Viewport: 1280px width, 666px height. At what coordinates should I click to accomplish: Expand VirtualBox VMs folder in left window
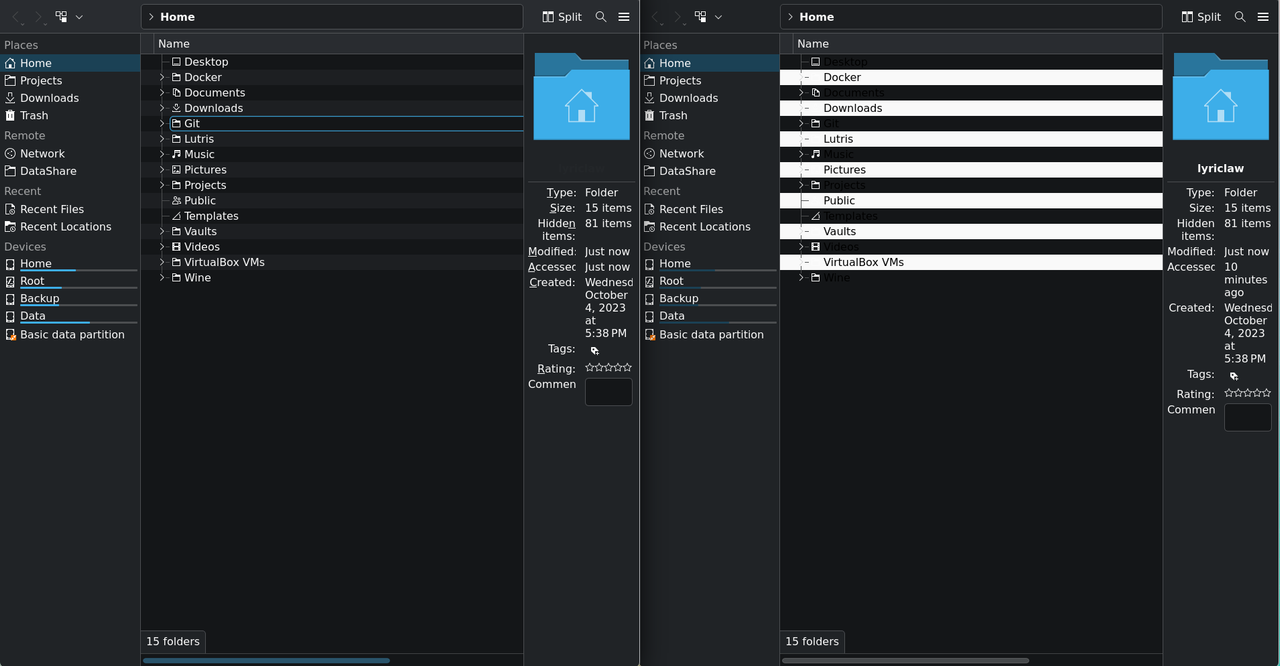162,262
